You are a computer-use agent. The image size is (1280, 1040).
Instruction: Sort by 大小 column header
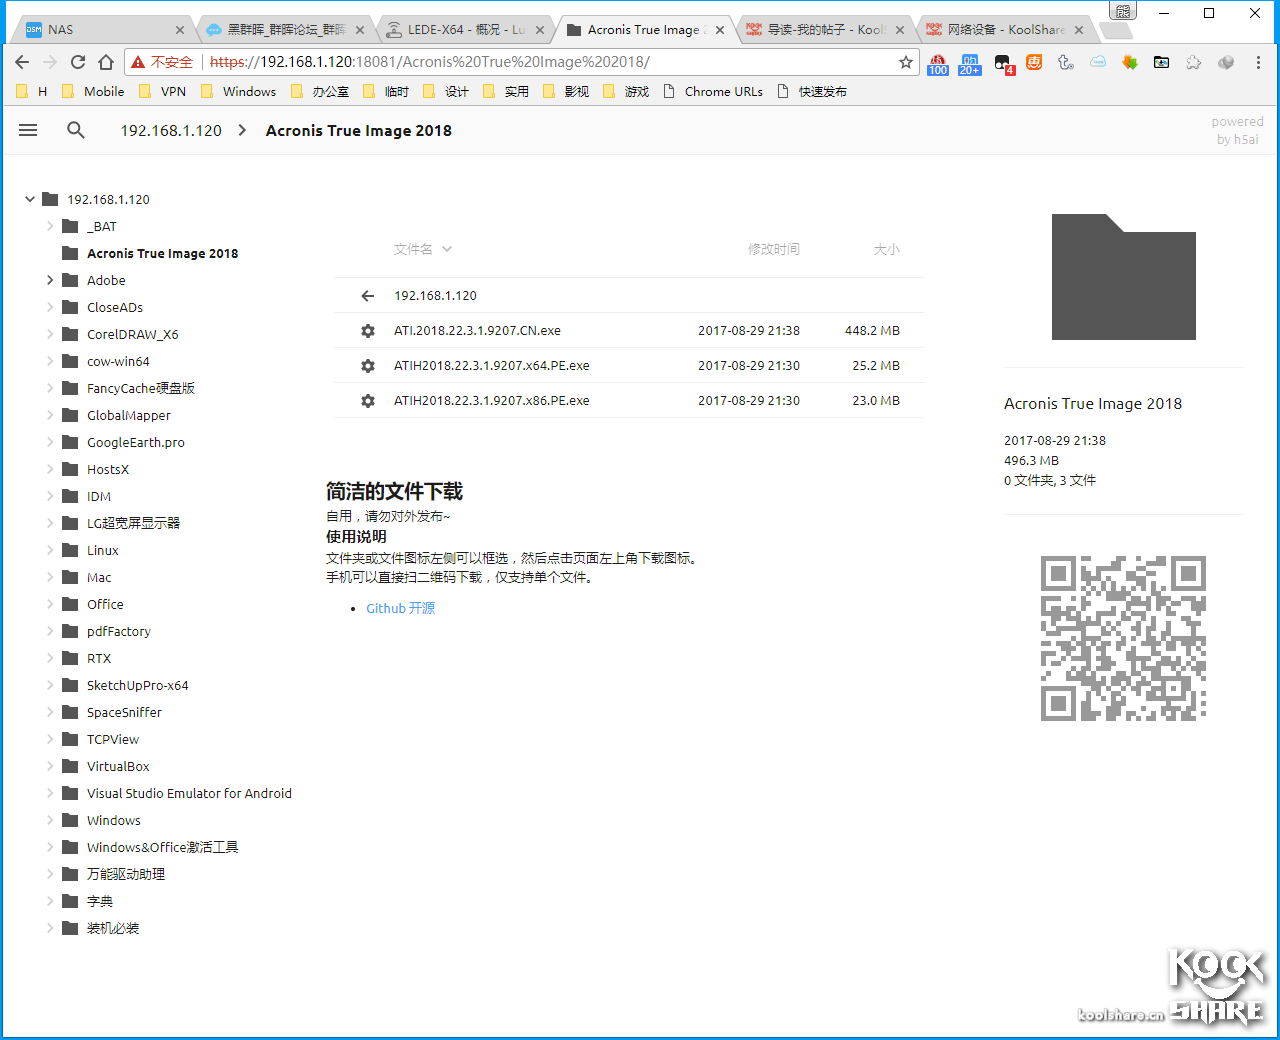(x=886, y=249)
